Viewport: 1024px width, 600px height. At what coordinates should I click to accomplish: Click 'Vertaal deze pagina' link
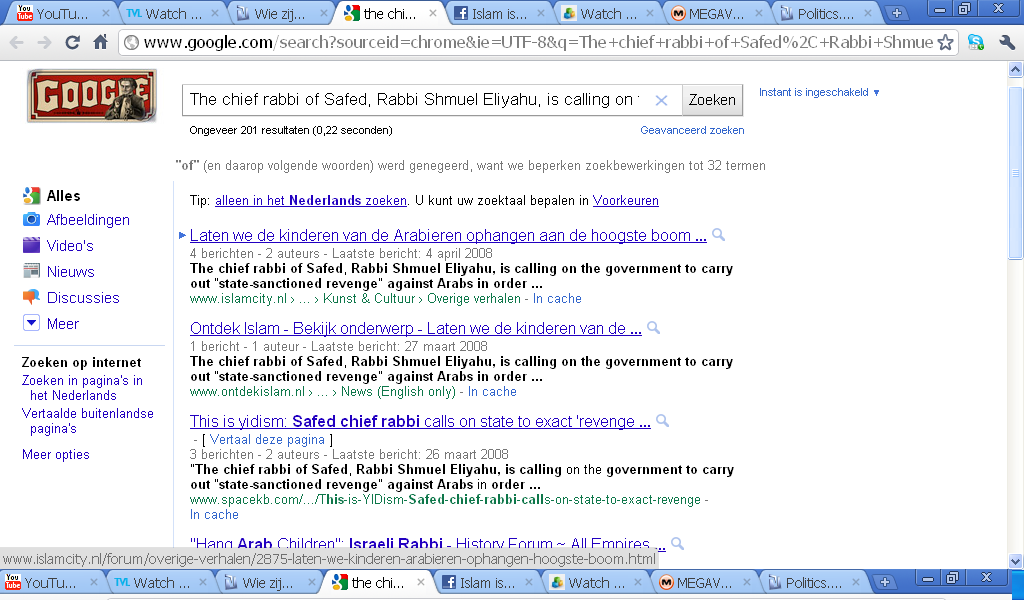tap(267, 439)
